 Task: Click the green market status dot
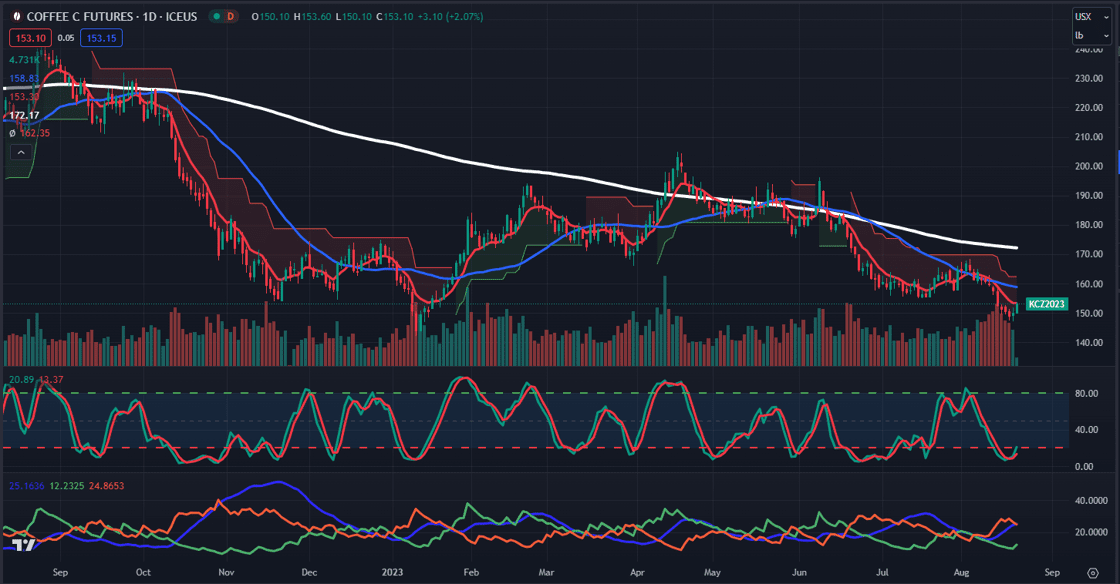(216, 16)
